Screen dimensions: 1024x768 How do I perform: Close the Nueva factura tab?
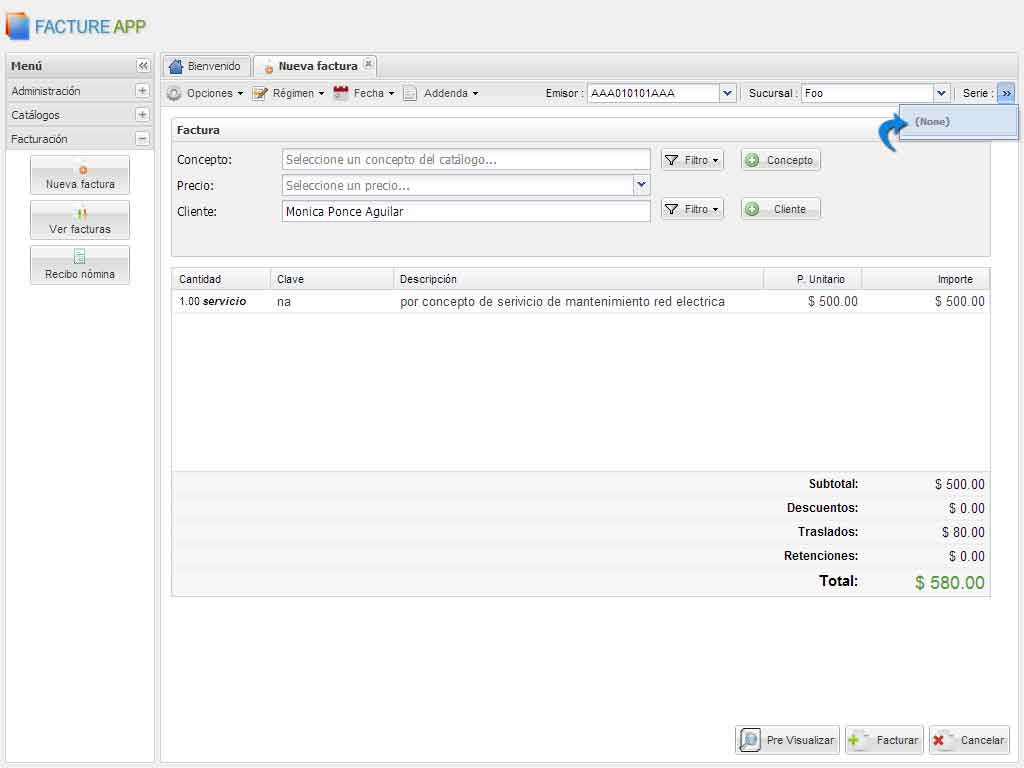click(x=368, y=65)
